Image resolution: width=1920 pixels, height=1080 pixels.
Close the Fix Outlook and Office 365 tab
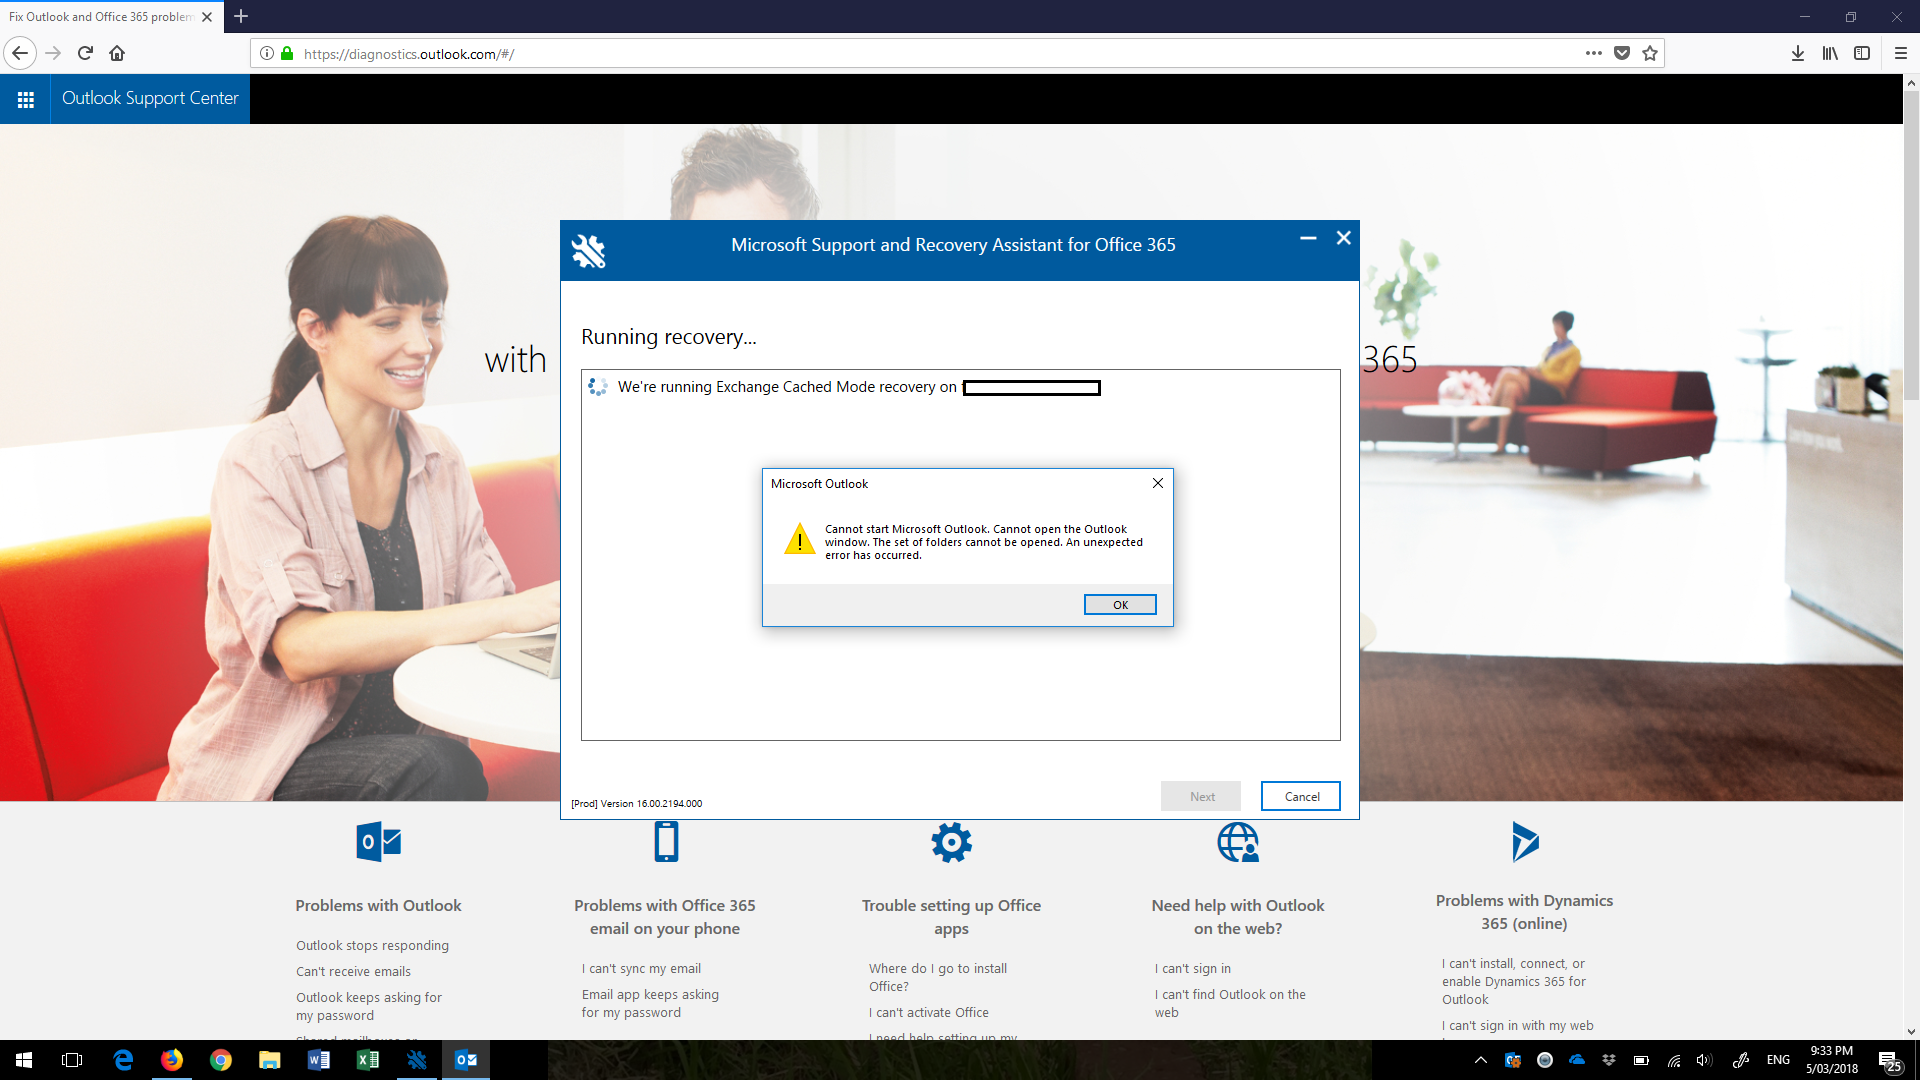click(207, 17)
